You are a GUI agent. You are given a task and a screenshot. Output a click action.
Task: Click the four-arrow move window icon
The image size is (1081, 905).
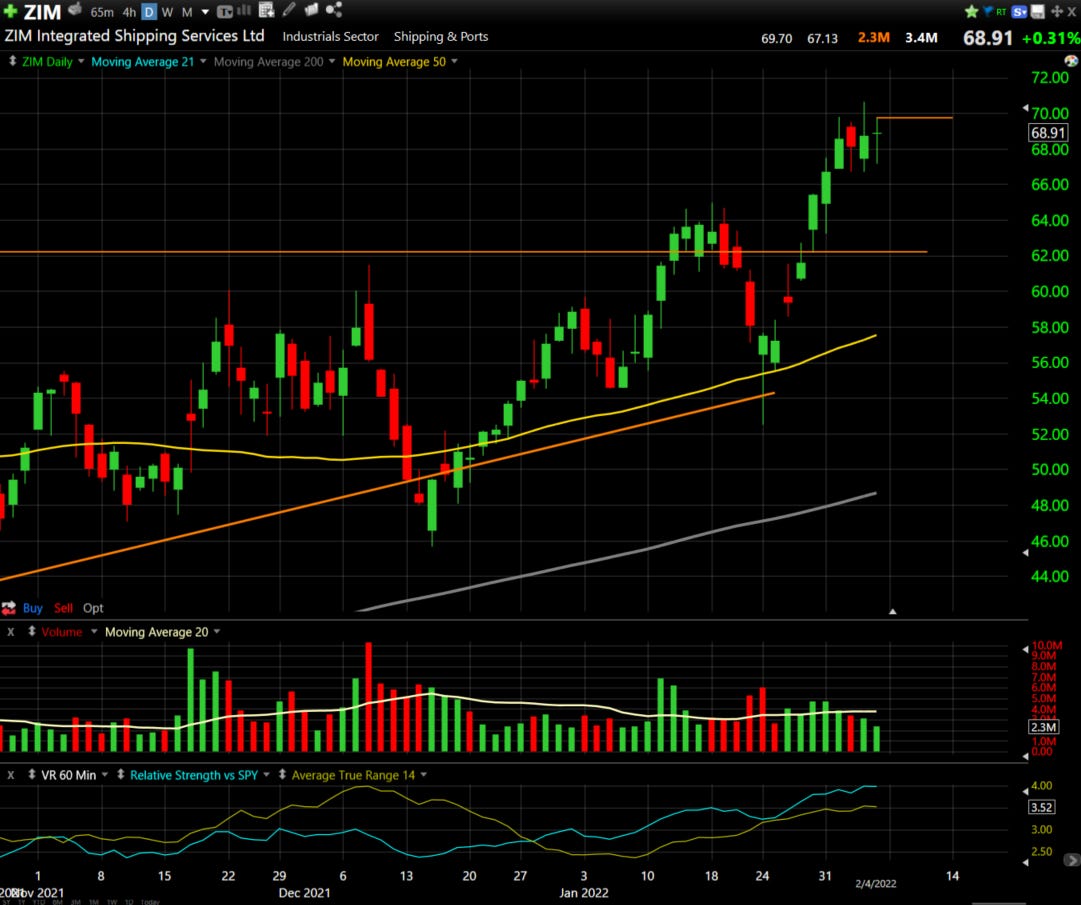coord(1056,12)
